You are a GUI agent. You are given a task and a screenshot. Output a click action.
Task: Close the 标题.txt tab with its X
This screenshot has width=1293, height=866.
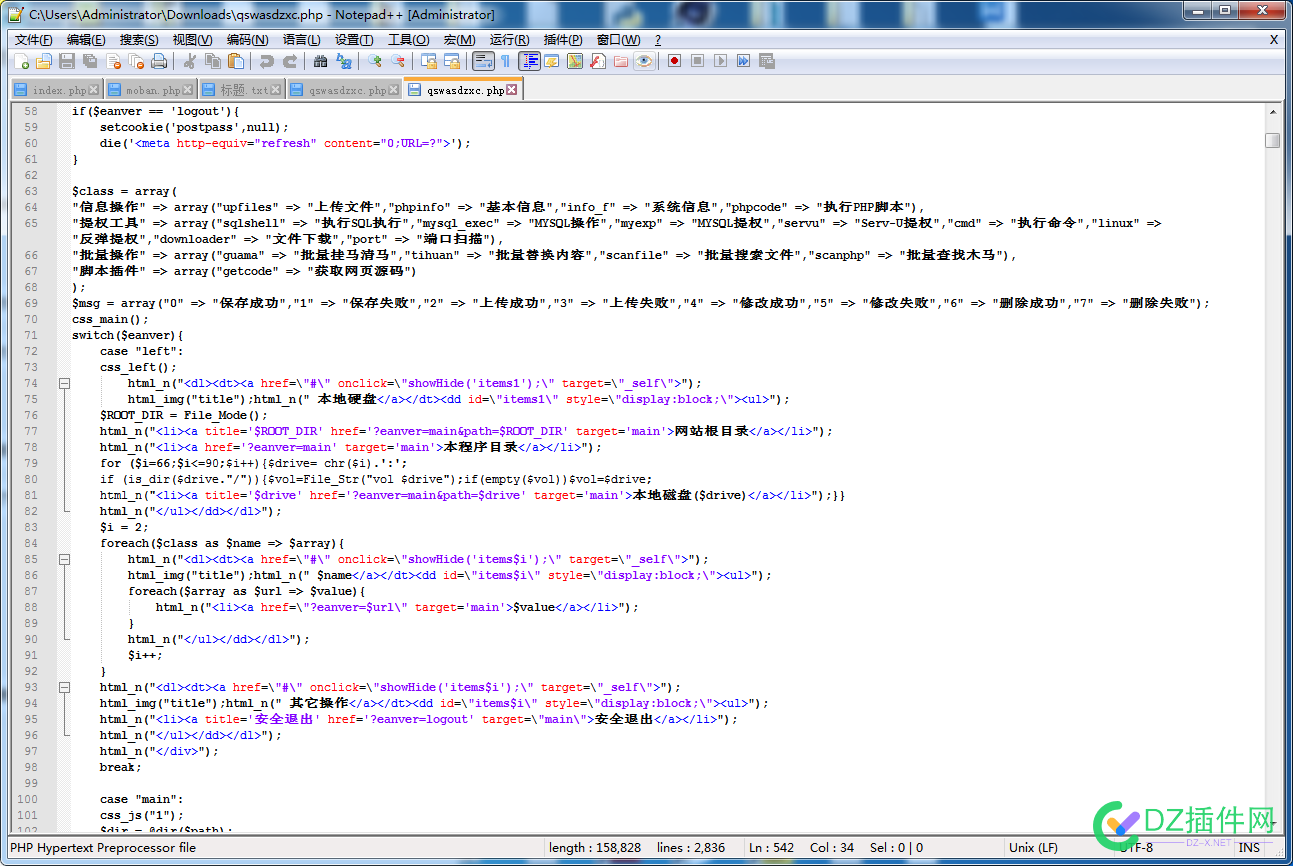(x=275, y=90)
